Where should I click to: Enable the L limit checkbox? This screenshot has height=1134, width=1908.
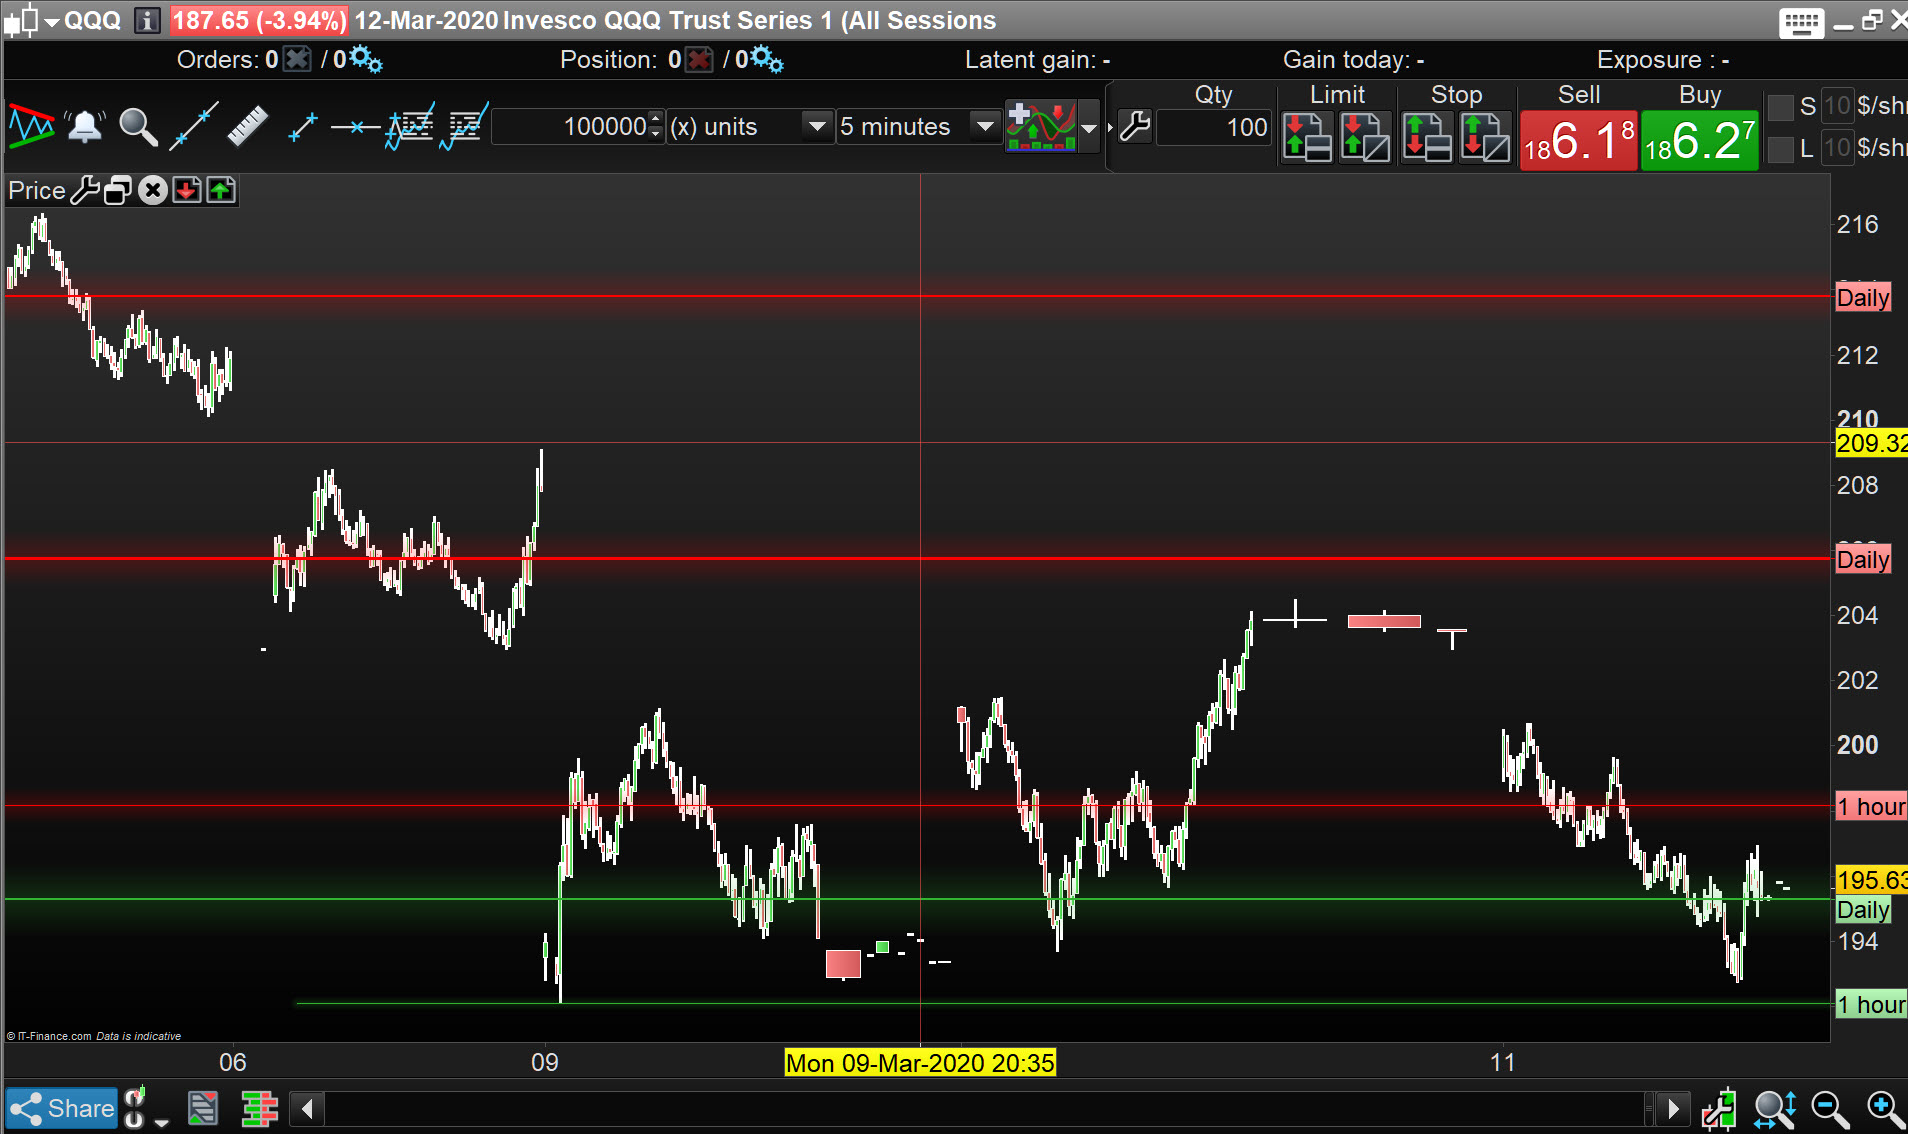click(1781, 149)
